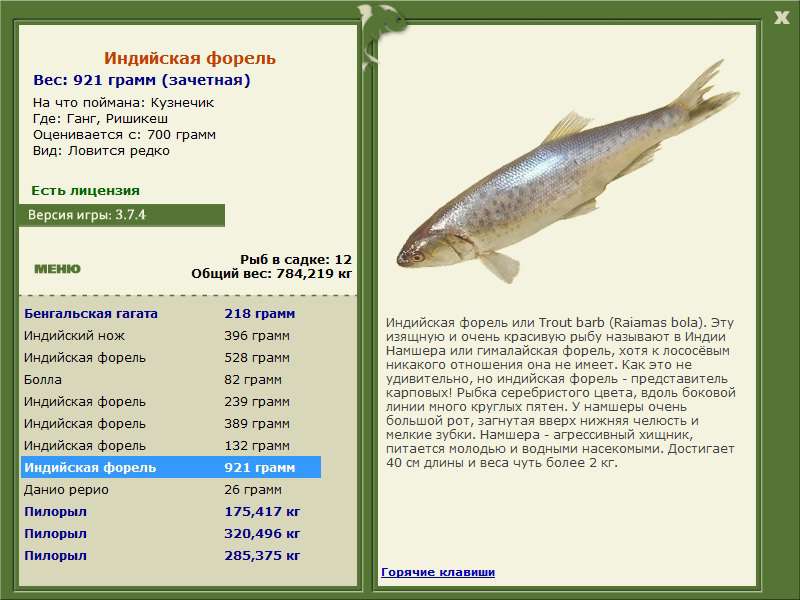Select highlighted Индийская форель 921 грамм row
The image size is (800, 600).
171,467
